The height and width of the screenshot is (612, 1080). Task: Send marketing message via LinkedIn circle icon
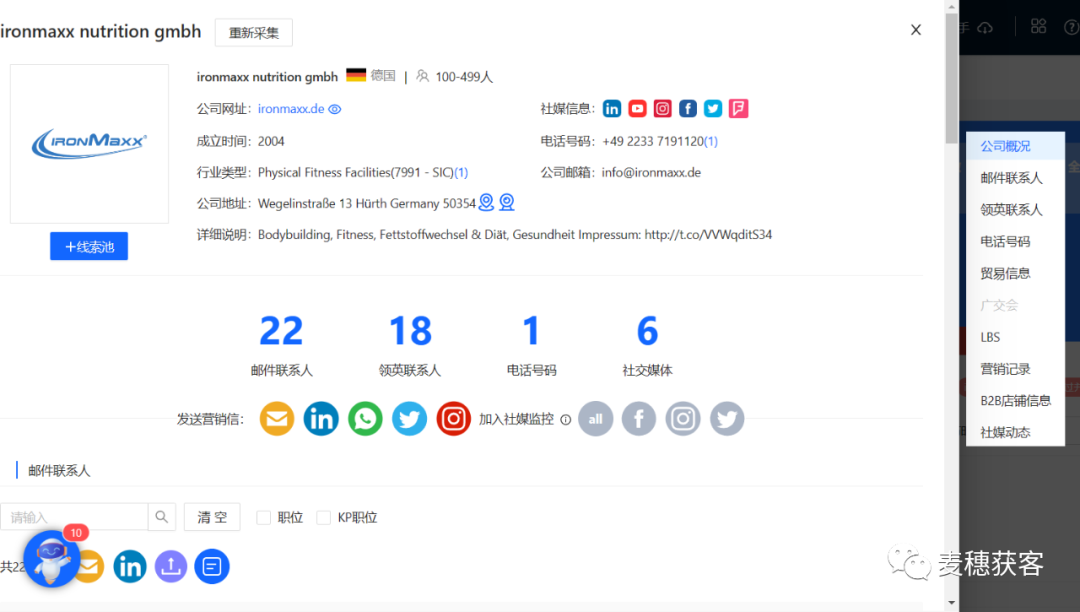321,419
